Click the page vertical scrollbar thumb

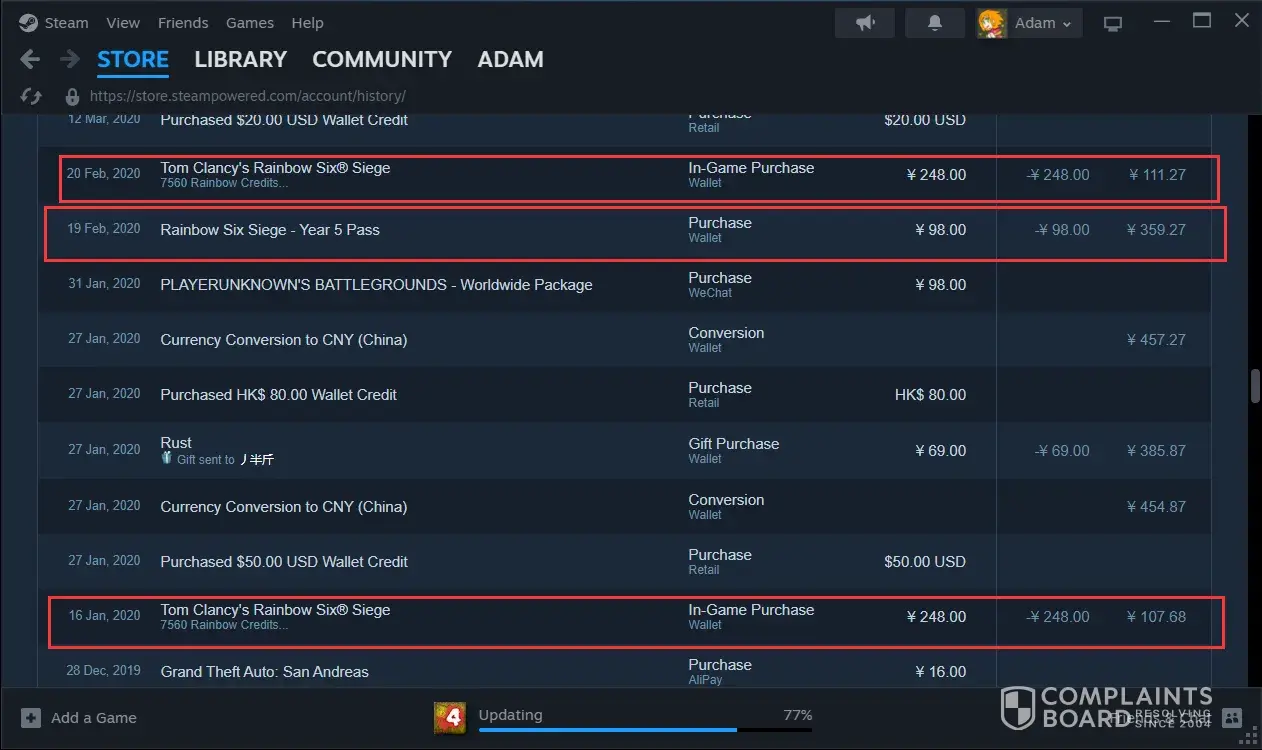[1254, 386]
